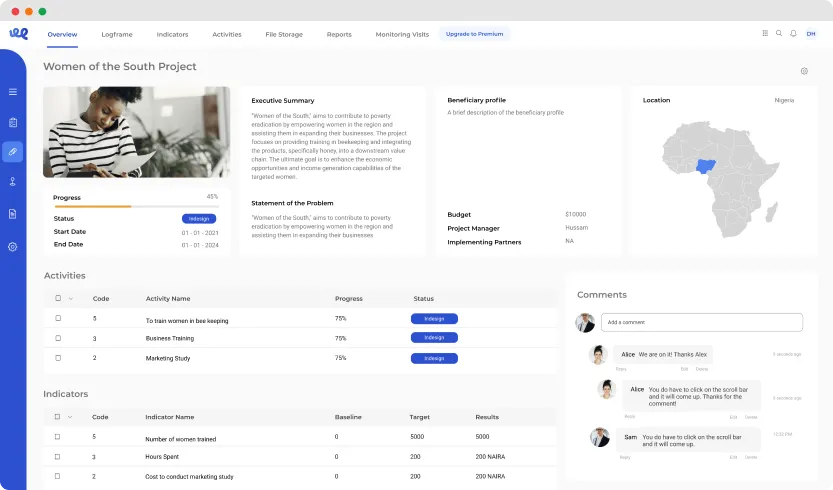Screen dimensions: 833x490
Task: Expand the Indicators bulk-select dropdown arrow
Action: pyautogui.click(x=70, y=417)
